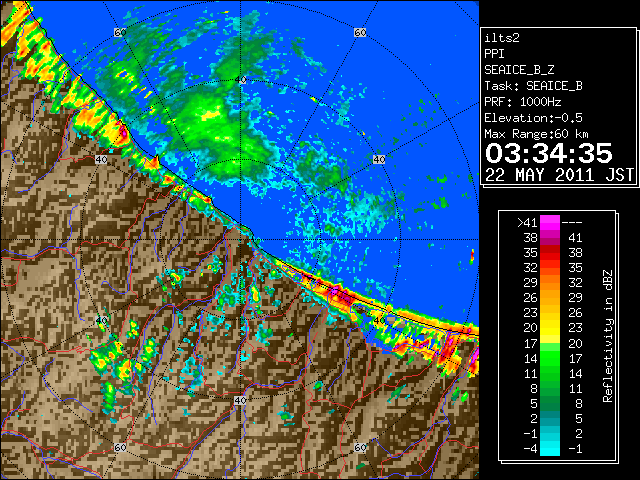Viewport: 640px width, 480px height.
Task: Click the '---' legend entry
Action: pos(572,223)
